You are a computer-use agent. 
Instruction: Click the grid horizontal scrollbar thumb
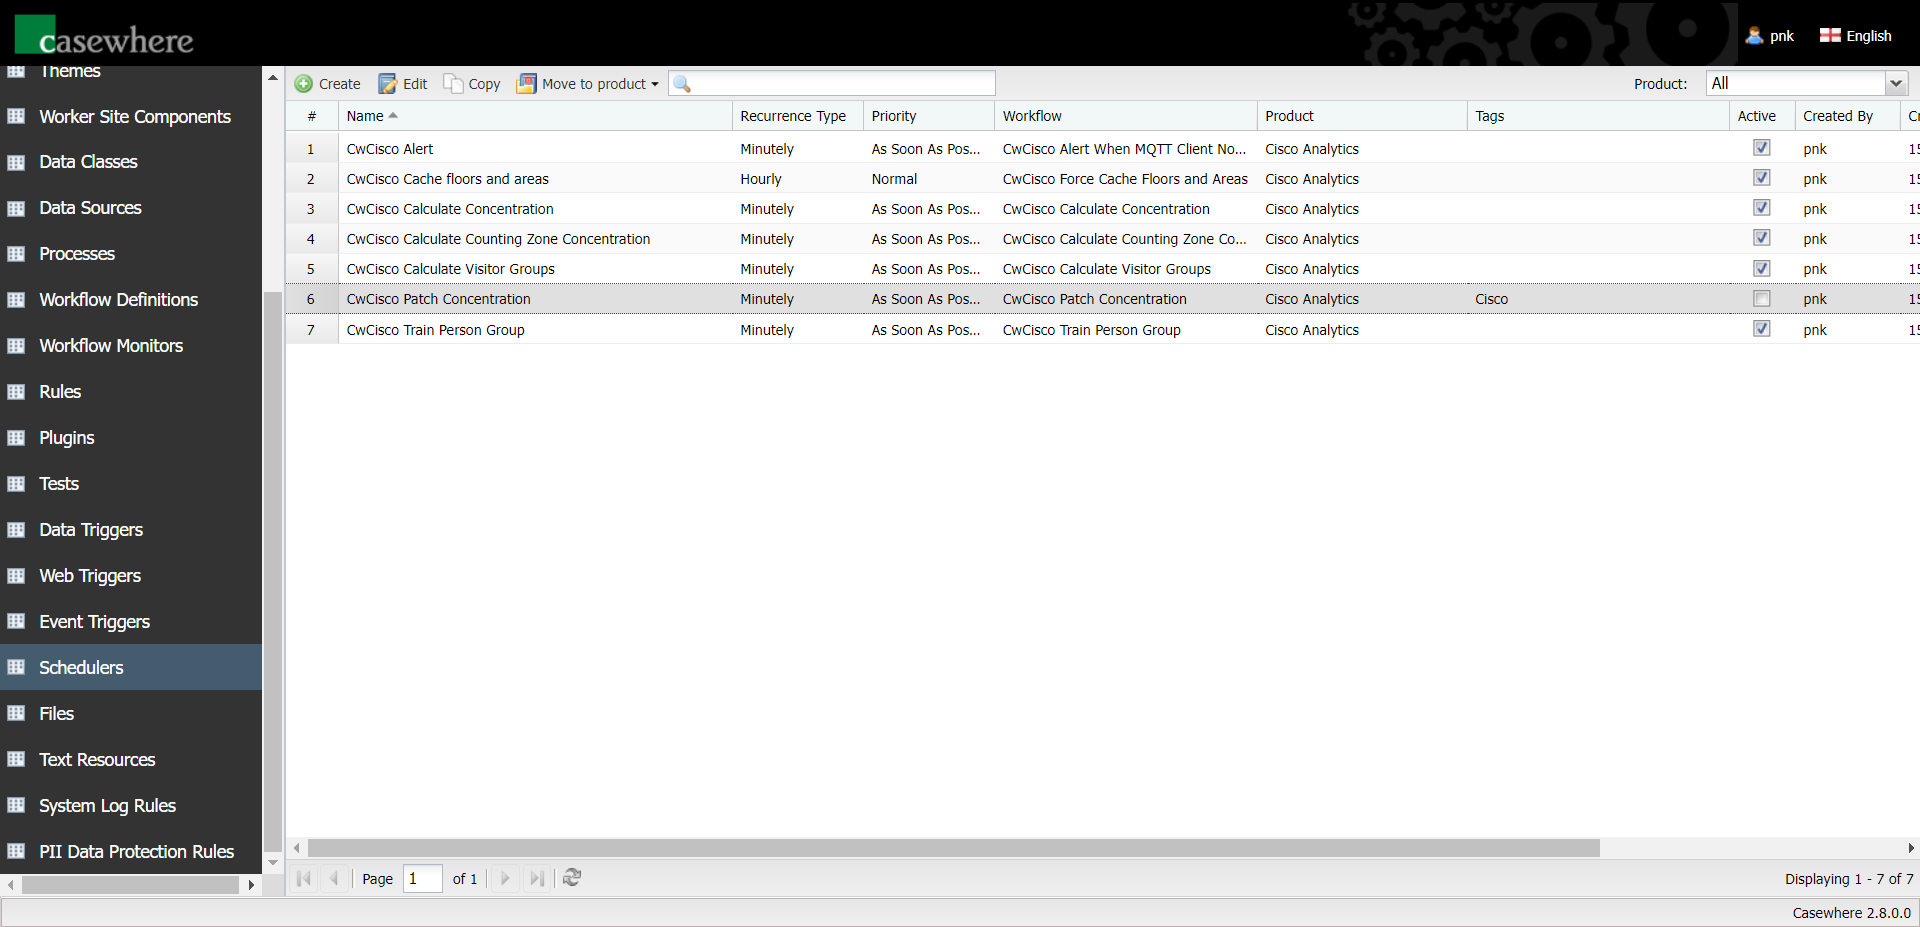click(954, 848)
